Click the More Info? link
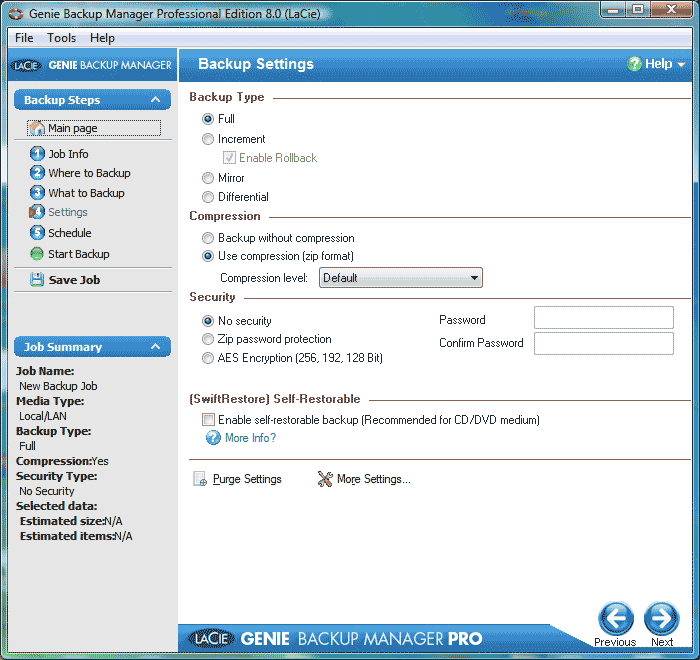 [250, 438]
